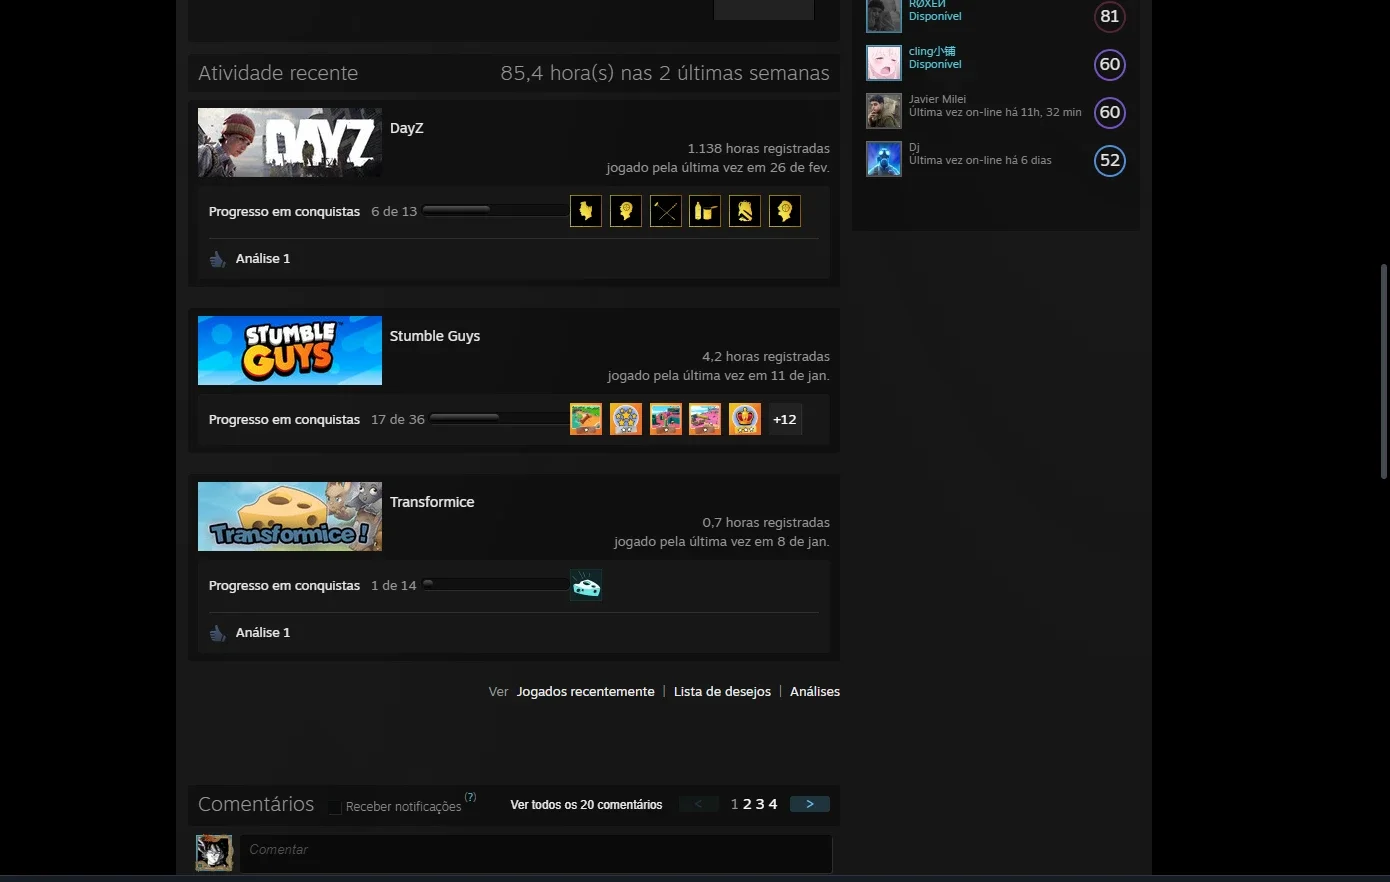Enable Receber notificações checkbox
1390x882 pixels.
click(335, 807)
